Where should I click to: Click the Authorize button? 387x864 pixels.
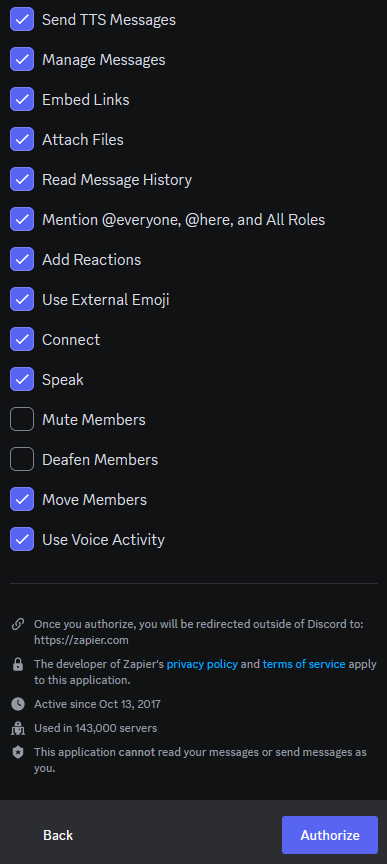(330, 835)
